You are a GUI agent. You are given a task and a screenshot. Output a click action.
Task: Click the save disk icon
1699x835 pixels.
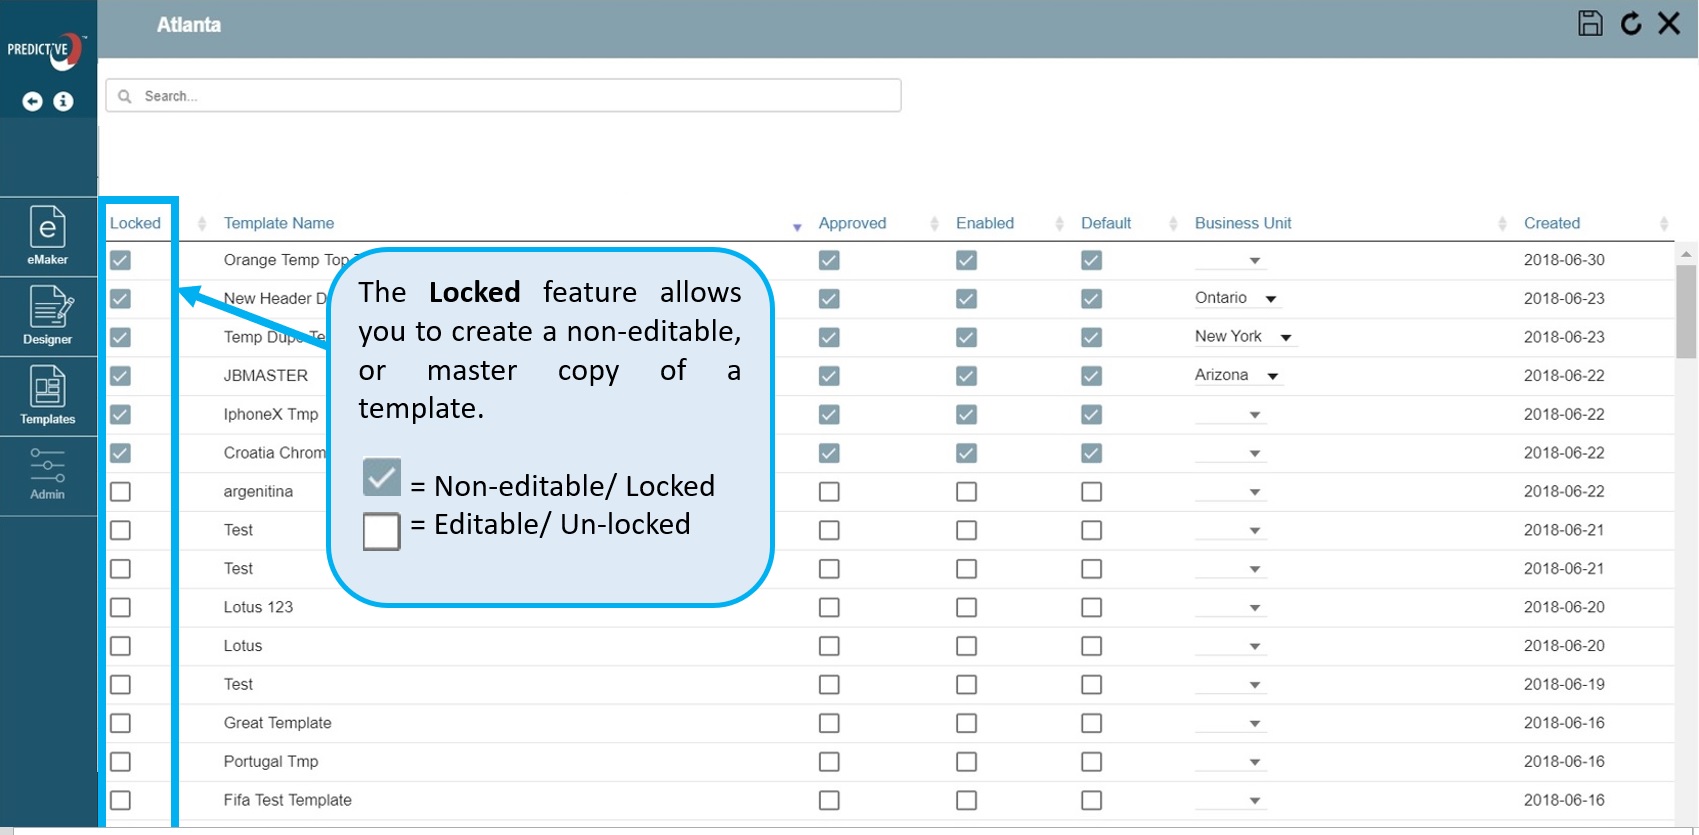coord(1590,23)
